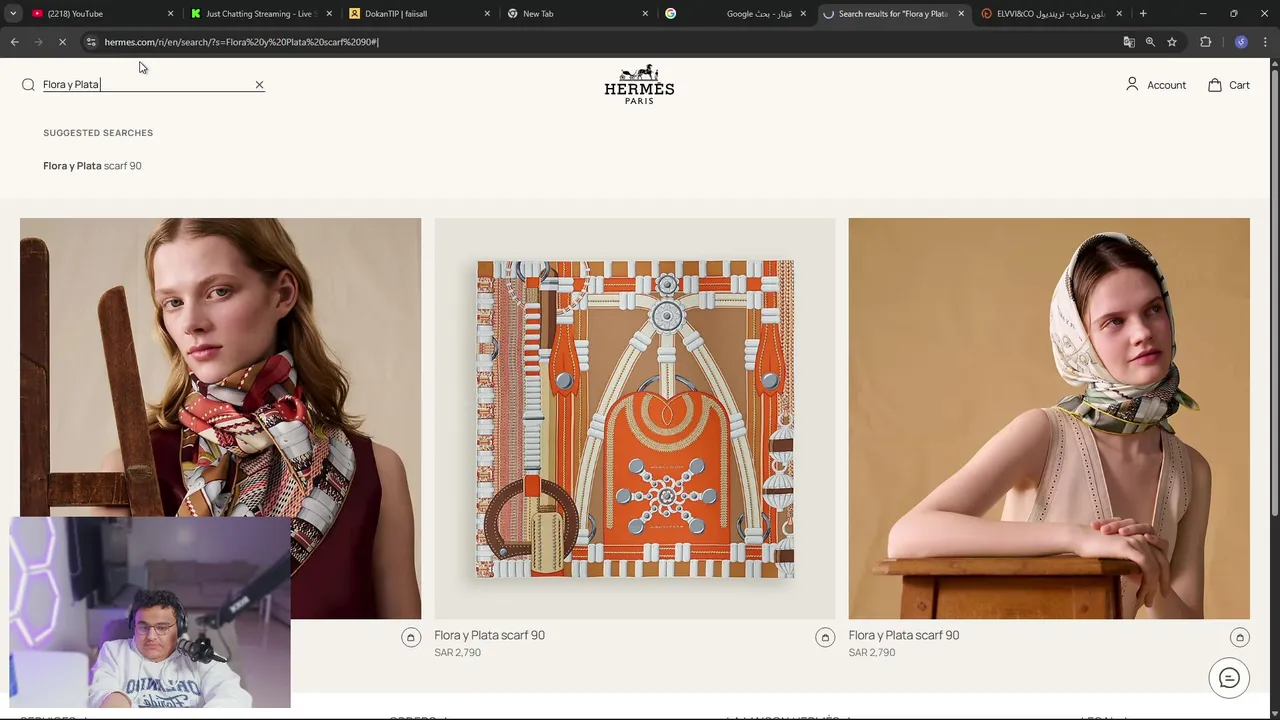The width and height of the screenshot is (1280, 720).
Task: Quick-add bag icon of the orange flat scarf card
Action: [825, 637]
